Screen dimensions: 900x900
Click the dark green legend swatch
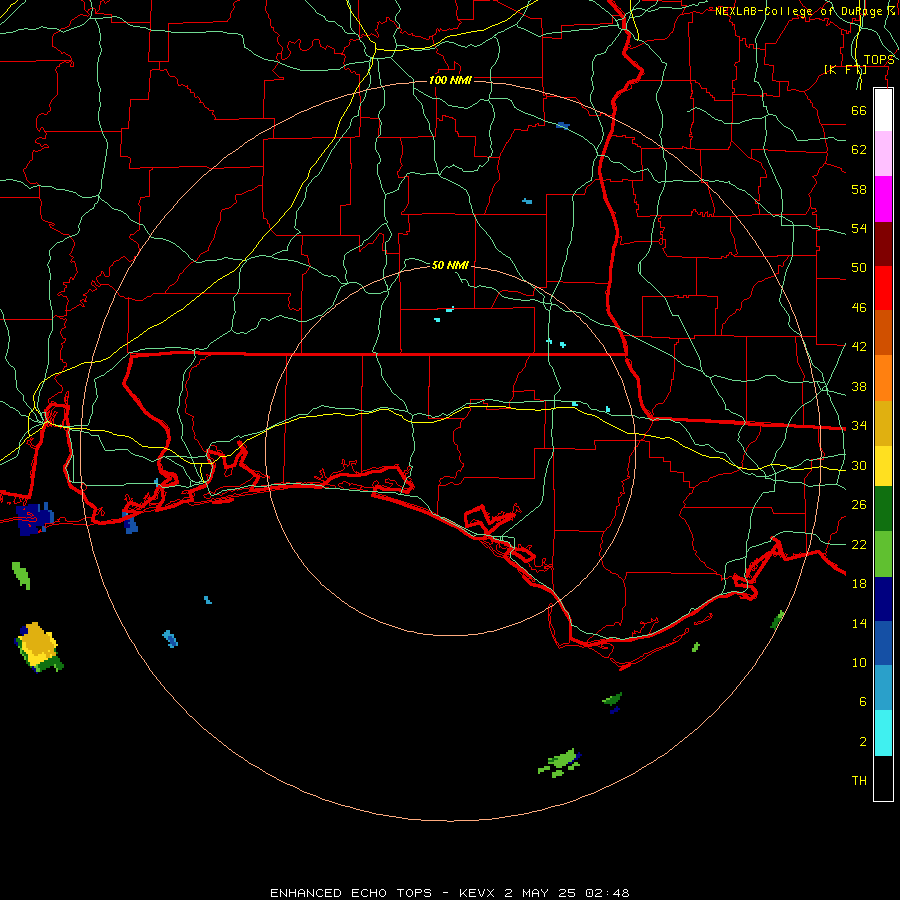(x=883, y=509)
